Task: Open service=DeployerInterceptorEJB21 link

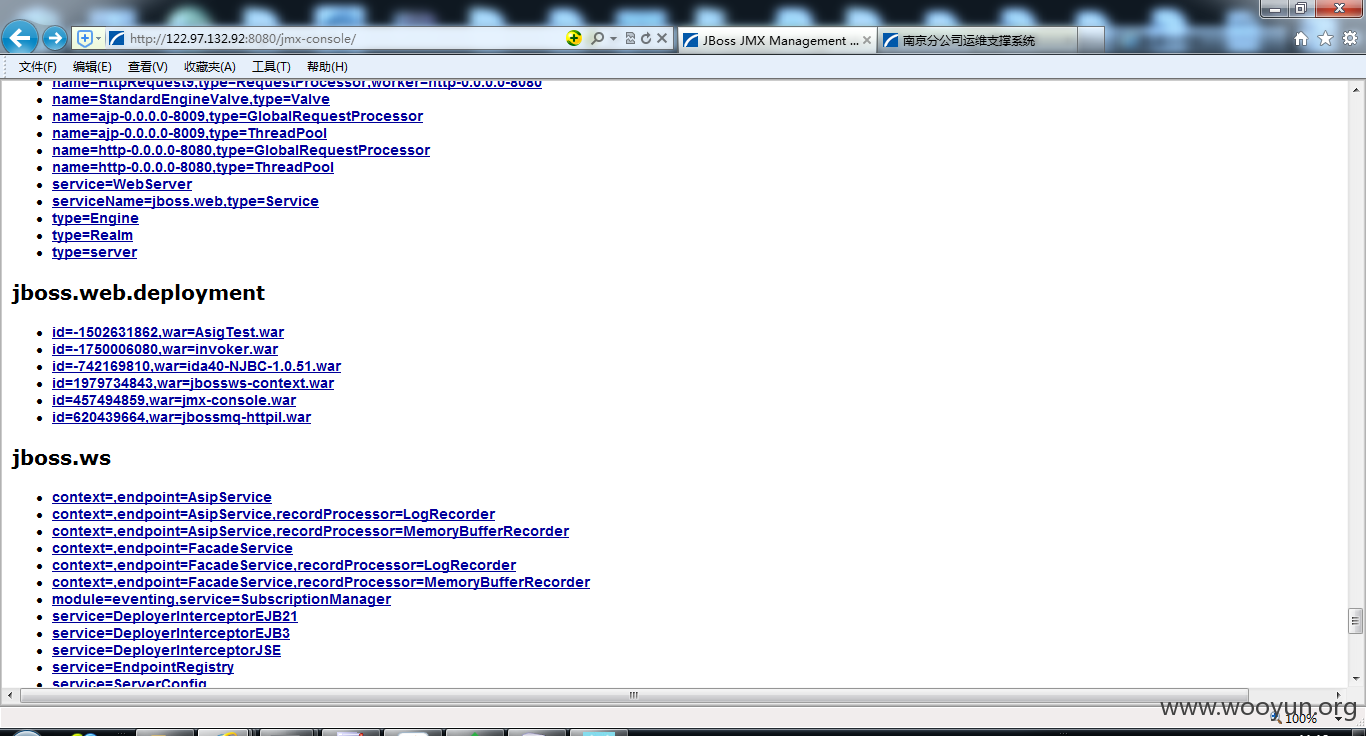Action: pos(175,616)
